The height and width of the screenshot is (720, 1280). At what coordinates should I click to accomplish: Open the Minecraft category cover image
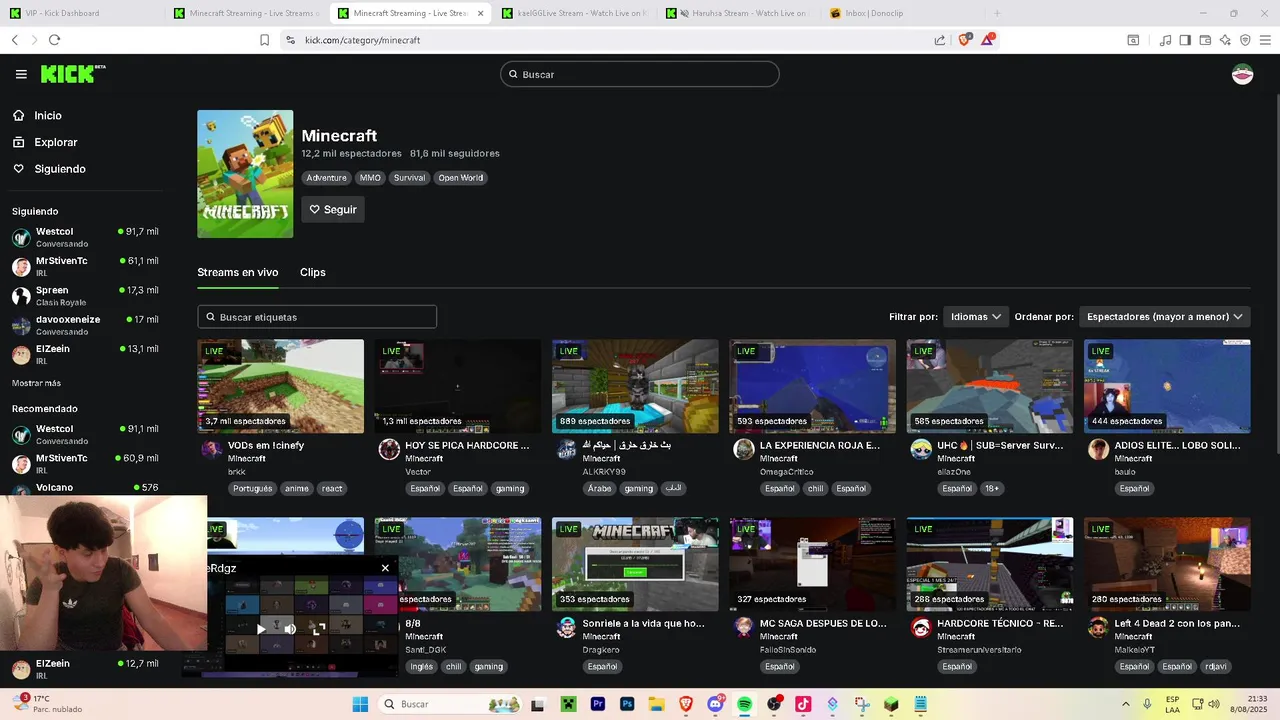click(245, 174)
